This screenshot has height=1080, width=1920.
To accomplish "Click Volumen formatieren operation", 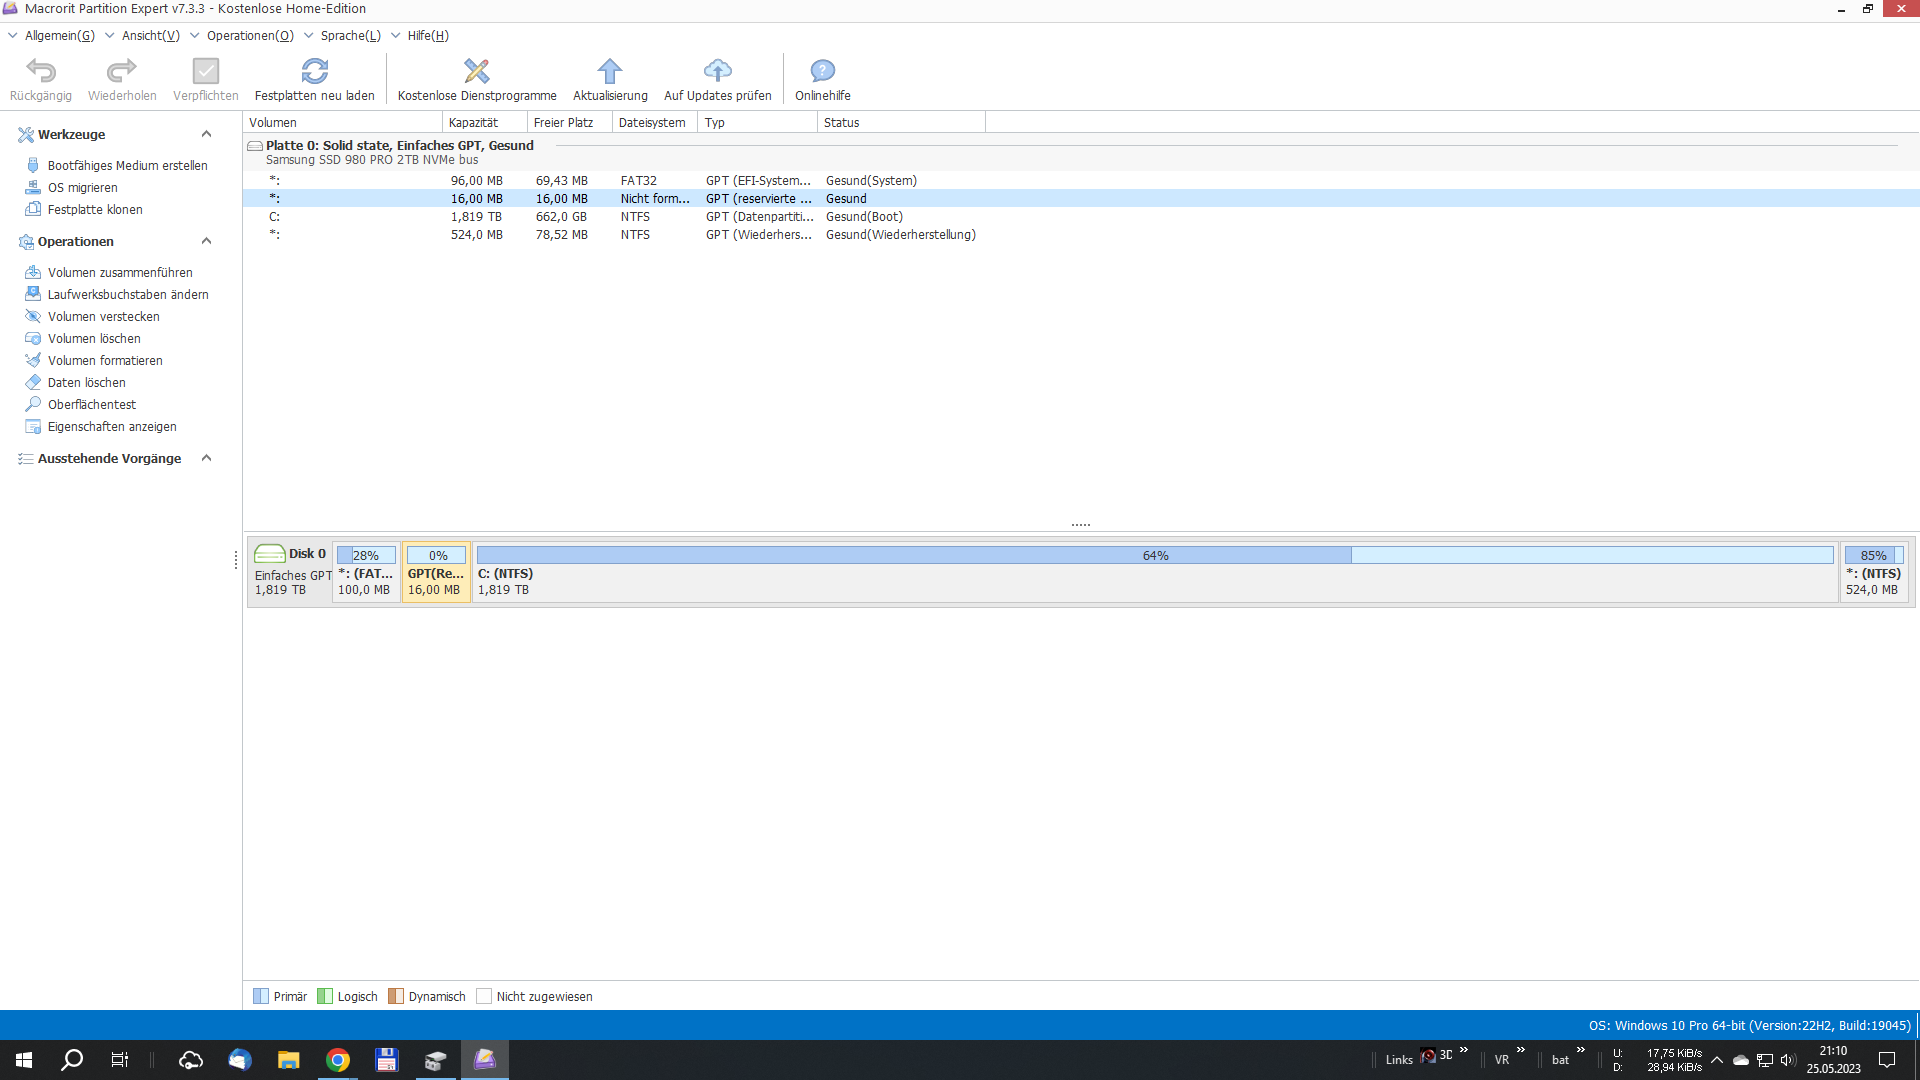I will pyautogui.click(x=105, y=361).
